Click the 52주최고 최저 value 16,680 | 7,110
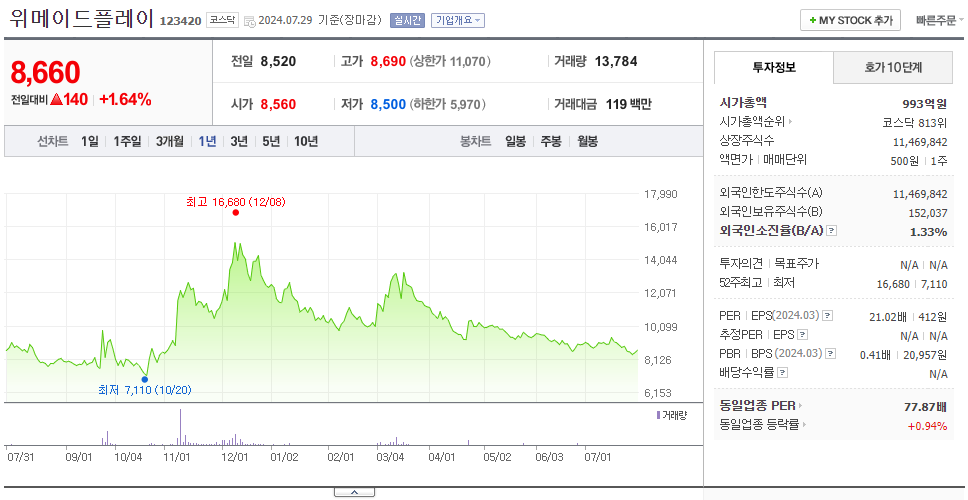 912,283
